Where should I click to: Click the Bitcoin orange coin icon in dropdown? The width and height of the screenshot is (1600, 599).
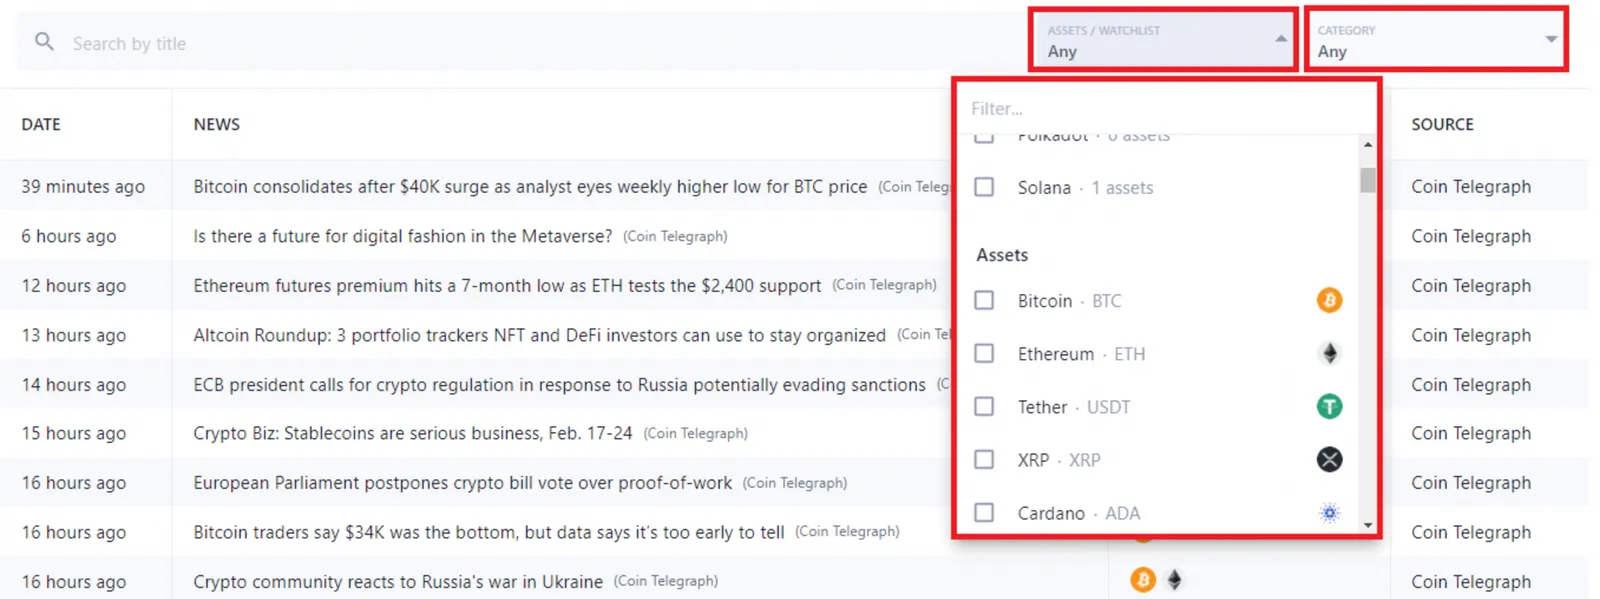(1329, 300)
